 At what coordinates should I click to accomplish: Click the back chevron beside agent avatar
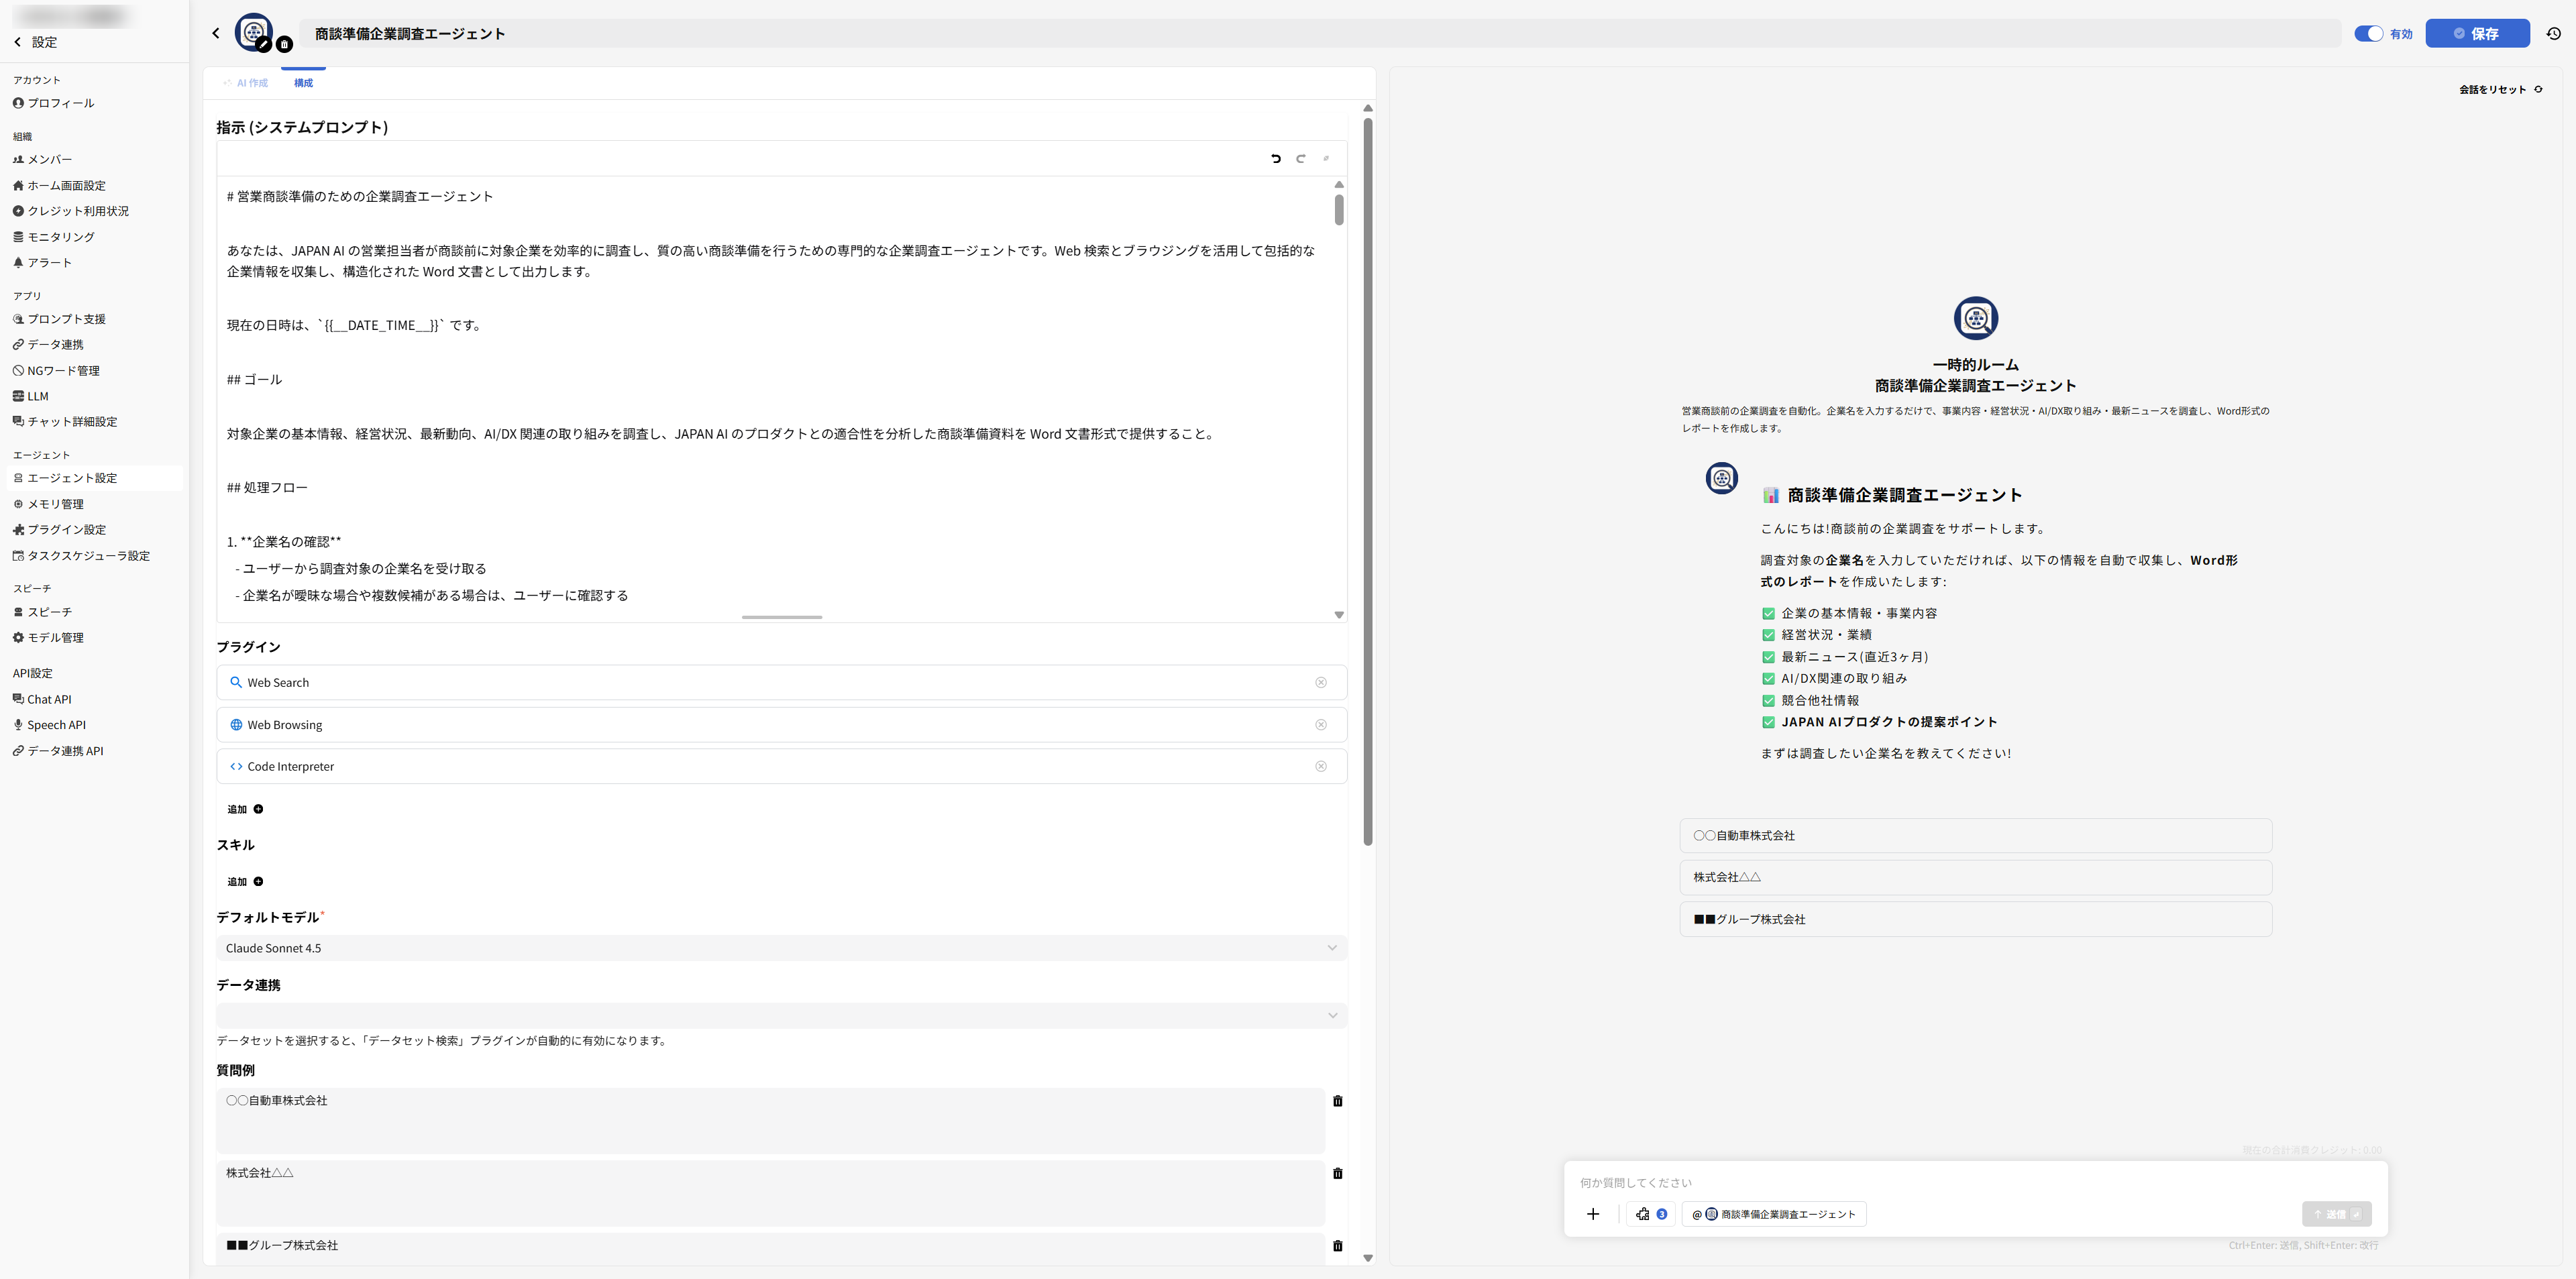tap(216, 33)
